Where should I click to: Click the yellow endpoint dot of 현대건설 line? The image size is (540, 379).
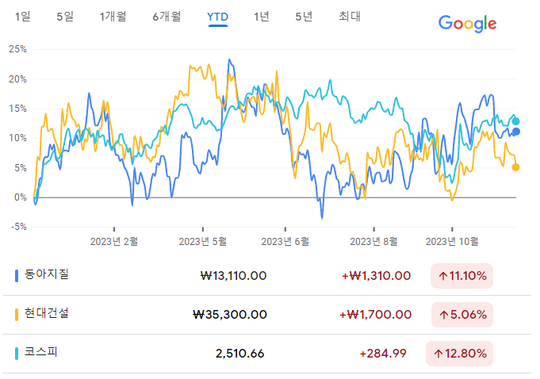(x=516, y=167)
